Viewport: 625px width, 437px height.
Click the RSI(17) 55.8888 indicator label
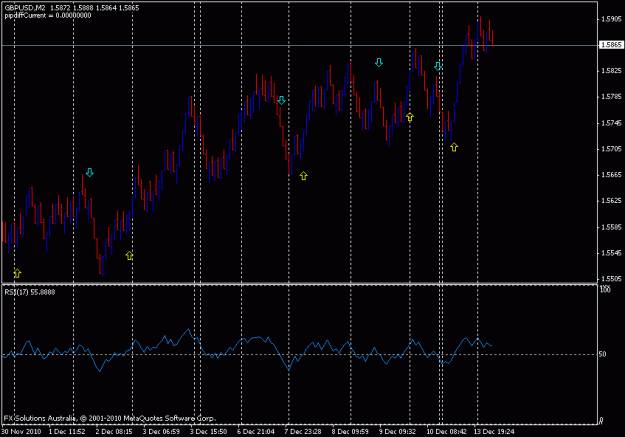coord(30,292)
